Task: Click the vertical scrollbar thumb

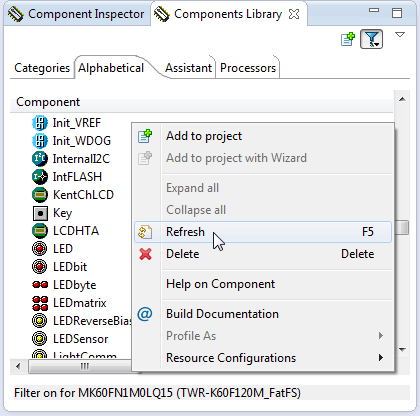Action: [x=402, y=227]
